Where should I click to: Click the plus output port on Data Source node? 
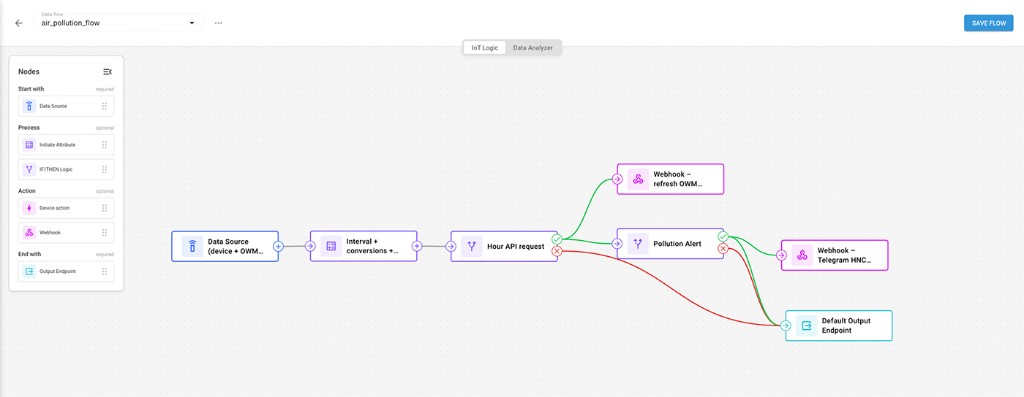[278, 246]
